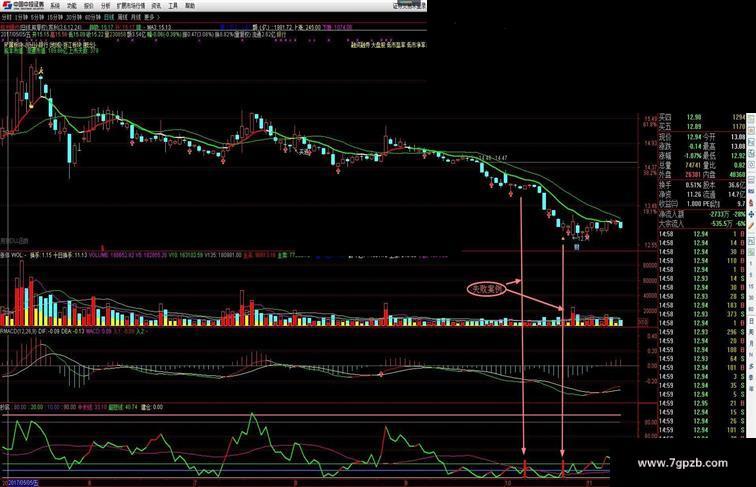Click the 2017/05/05 date label at bottom left

[x=22, y=482]
